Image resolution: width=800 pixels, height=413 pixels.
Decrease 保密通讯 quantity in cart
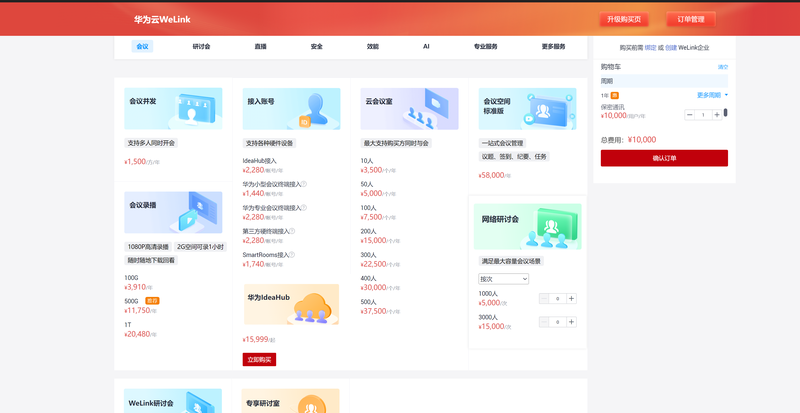[x=690, y=115]
